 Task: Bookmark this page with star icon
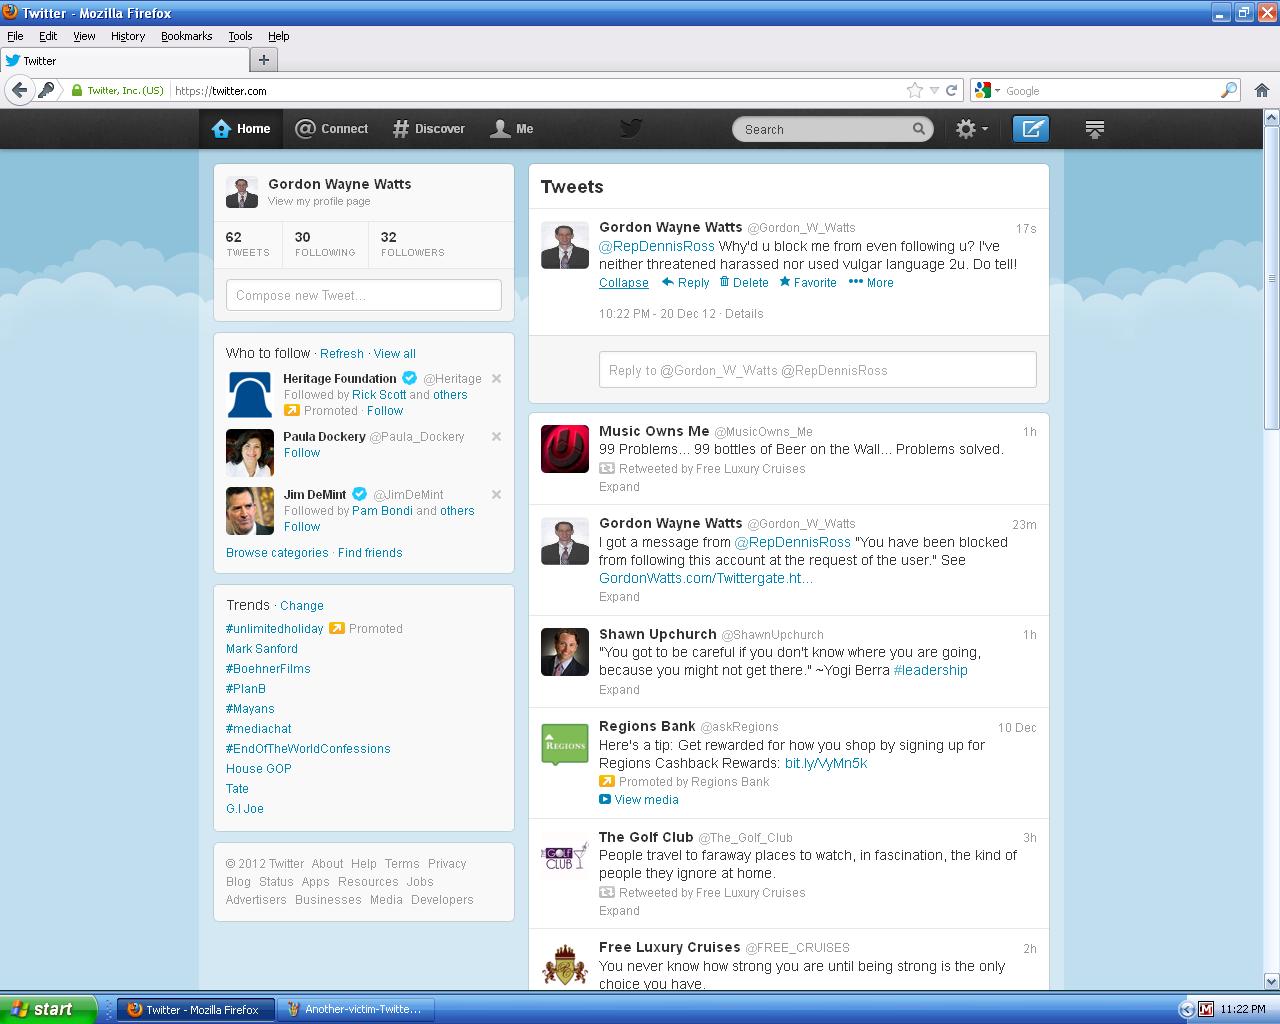(x=914, y=90)
